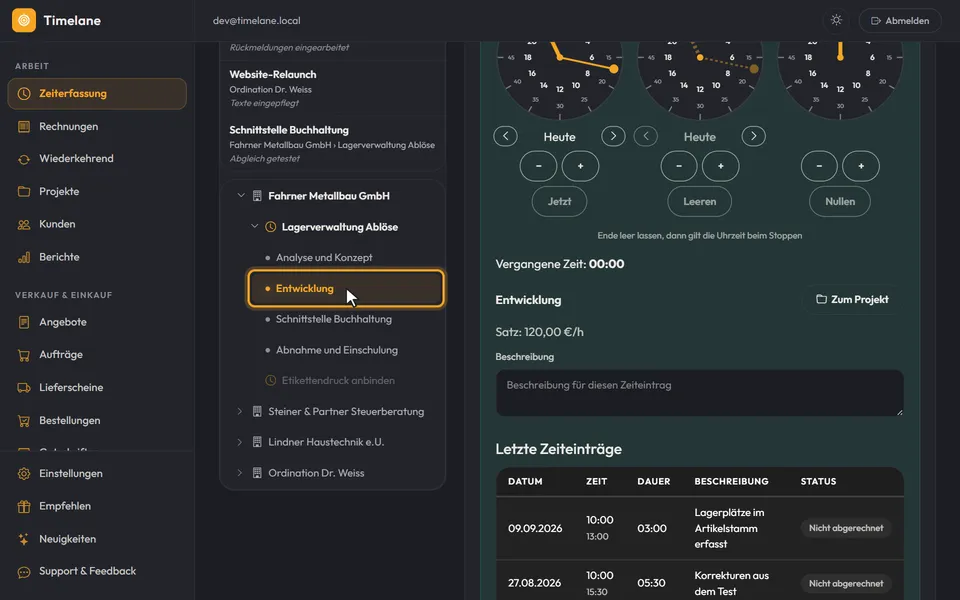Click the Neuigkeiten sparkle icon

coord(24,539)
